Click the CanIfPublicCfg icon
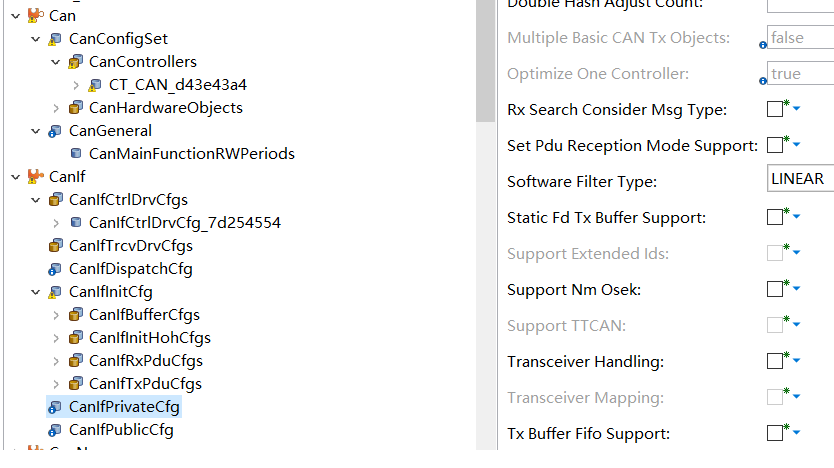The width and height of the screenshot is (834, 468). [x=55, y=430]
